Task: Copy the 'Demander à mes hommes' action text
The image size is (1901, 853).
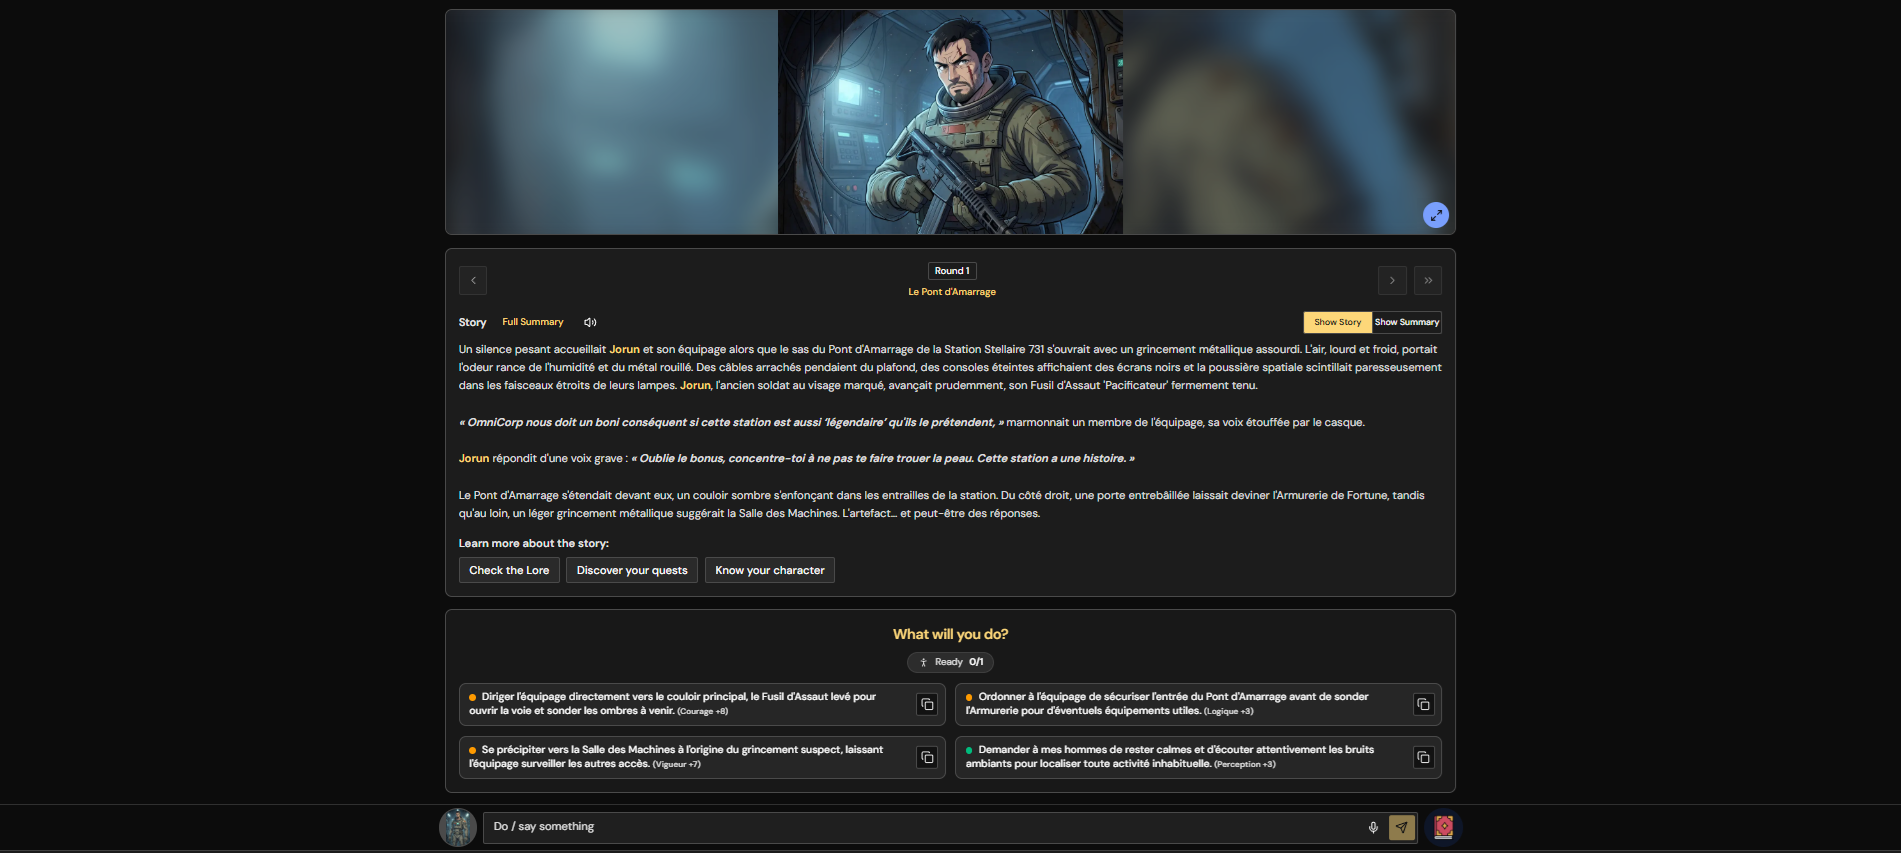Action: point(1423,757)
